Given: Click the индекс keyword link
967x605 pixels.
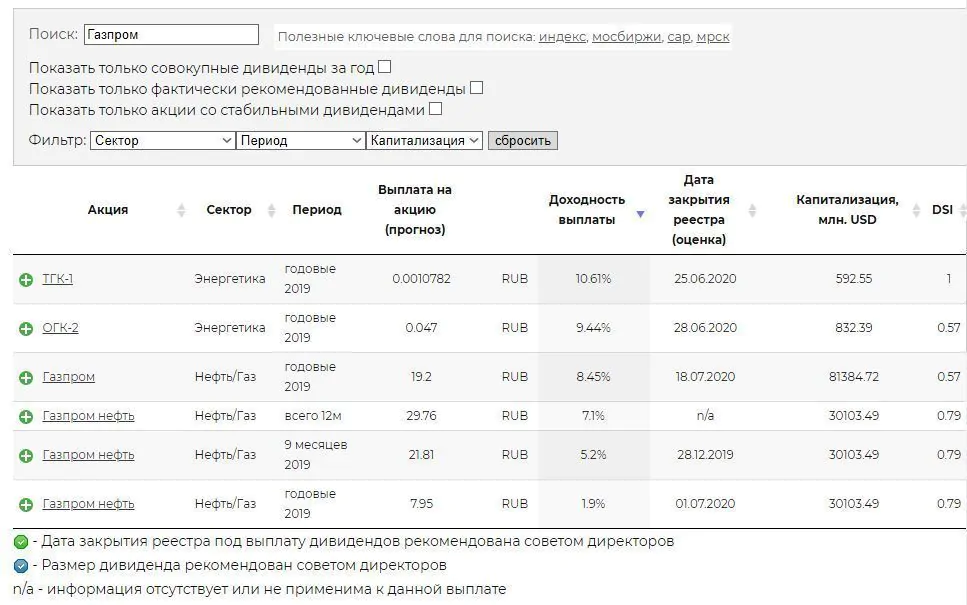Looking at the screenshot, I should [x=562, y=36].
